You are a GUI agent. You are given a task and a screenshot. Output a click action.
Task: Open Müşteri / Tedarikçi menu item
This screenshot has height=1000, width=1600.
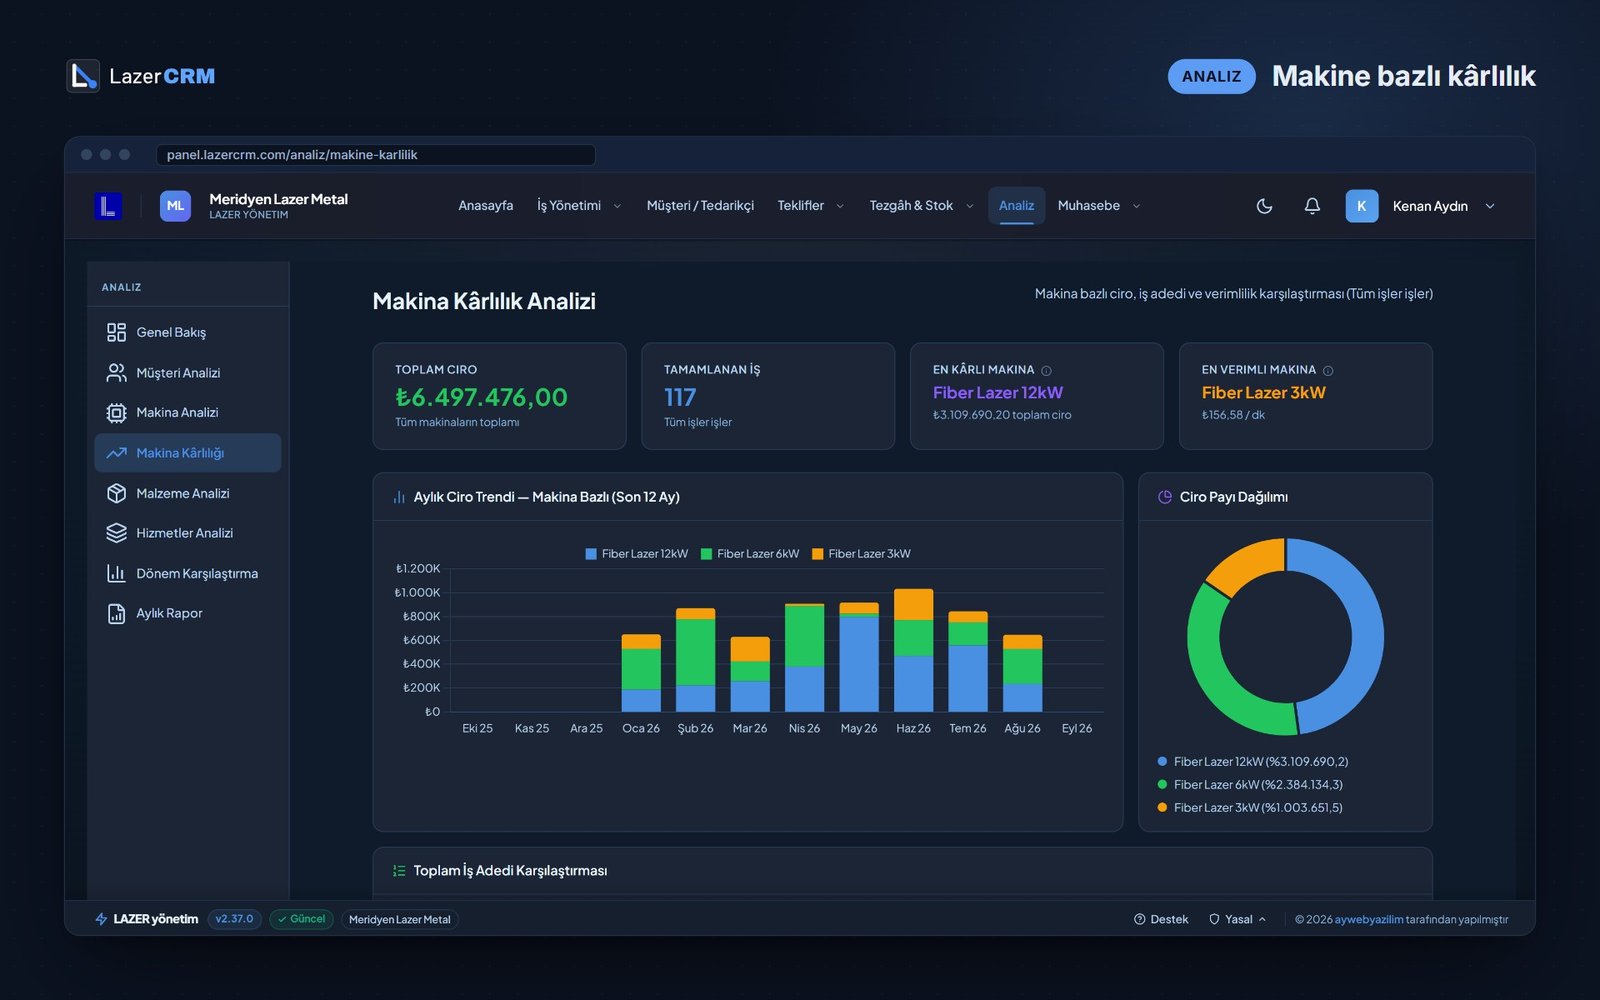coord(700,206)
